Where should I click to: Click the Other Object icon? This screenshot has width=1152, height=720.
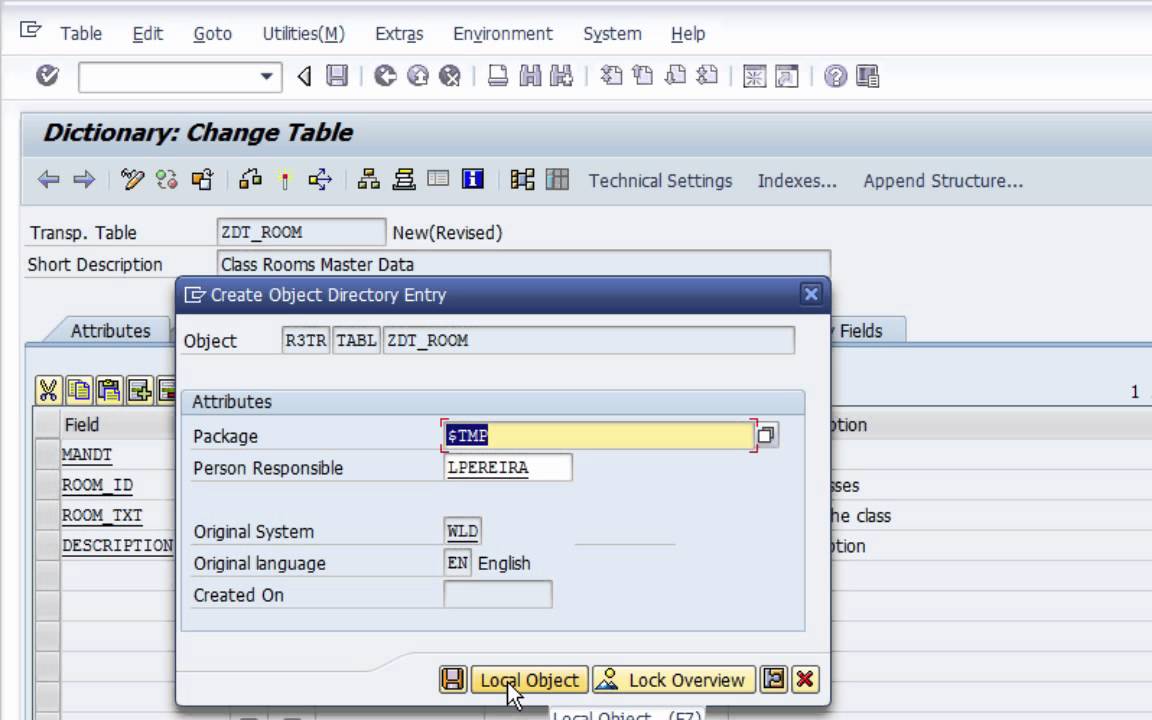coord(202,179)
